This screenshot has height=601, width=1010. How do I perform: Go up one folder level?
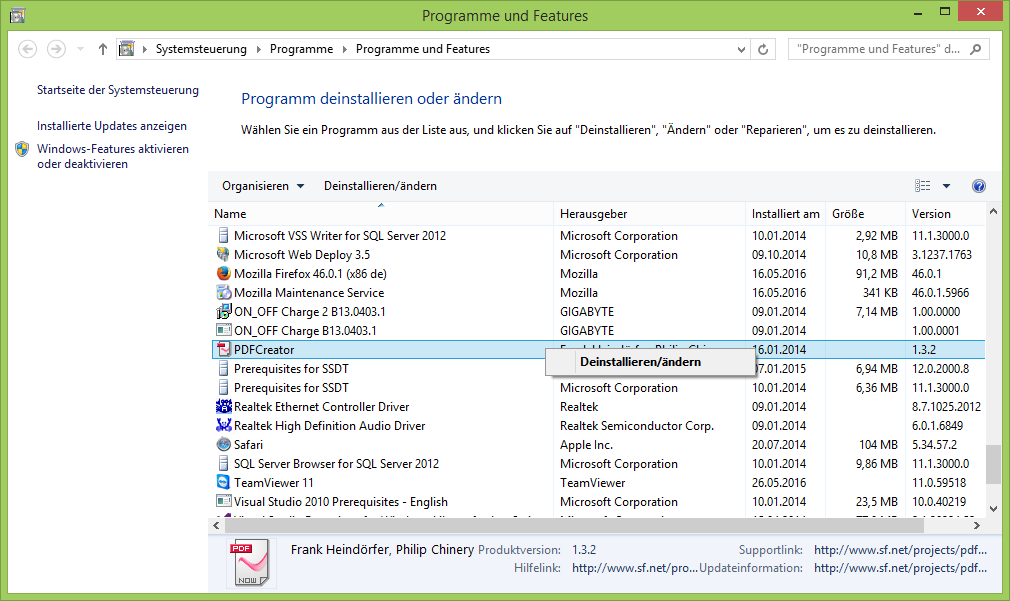(x=102, y=49)
